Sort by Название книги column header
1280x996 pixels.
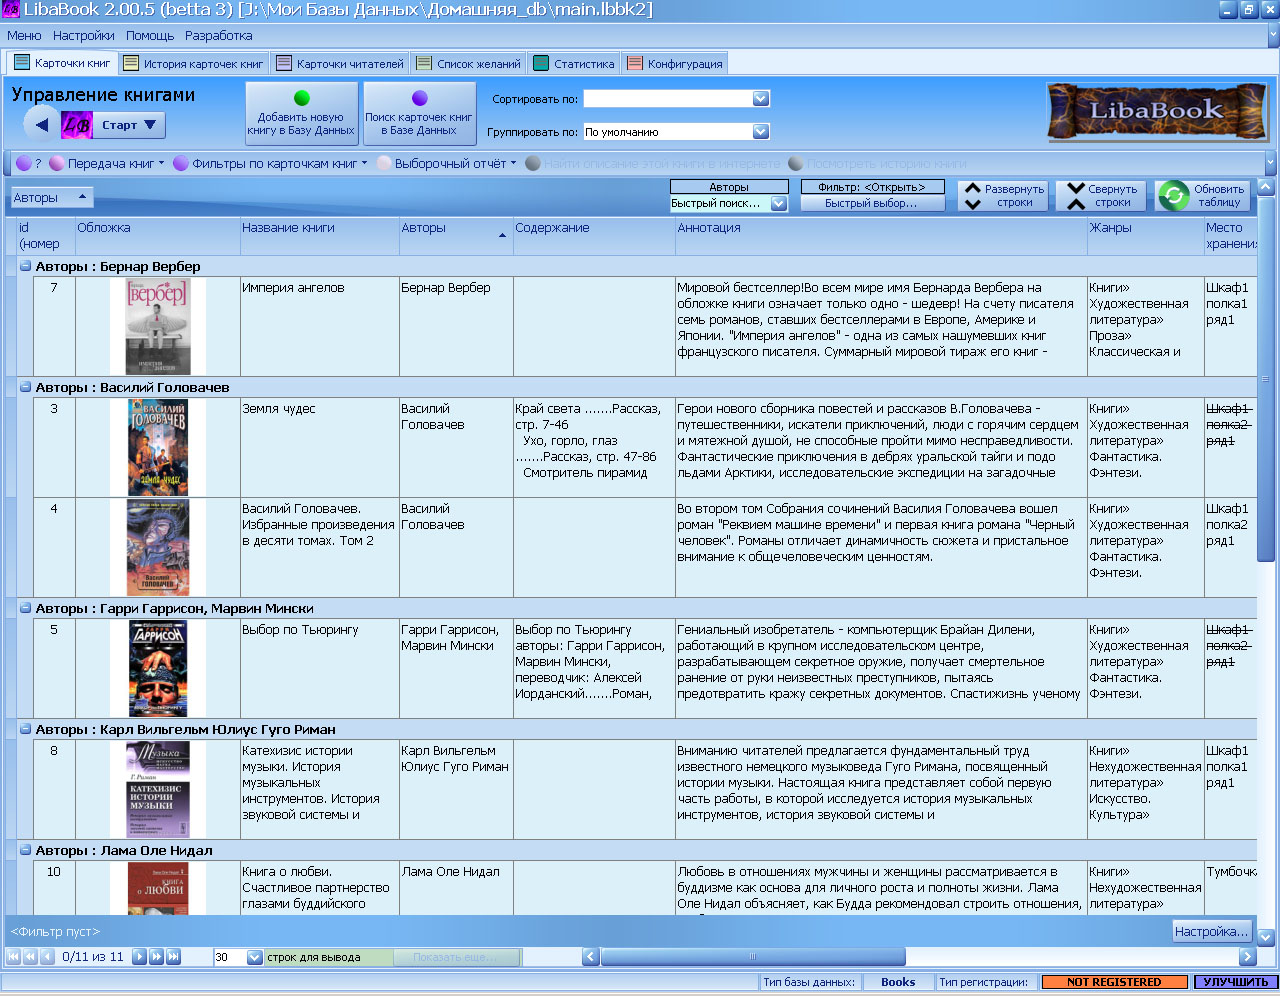tap(319, 236)
